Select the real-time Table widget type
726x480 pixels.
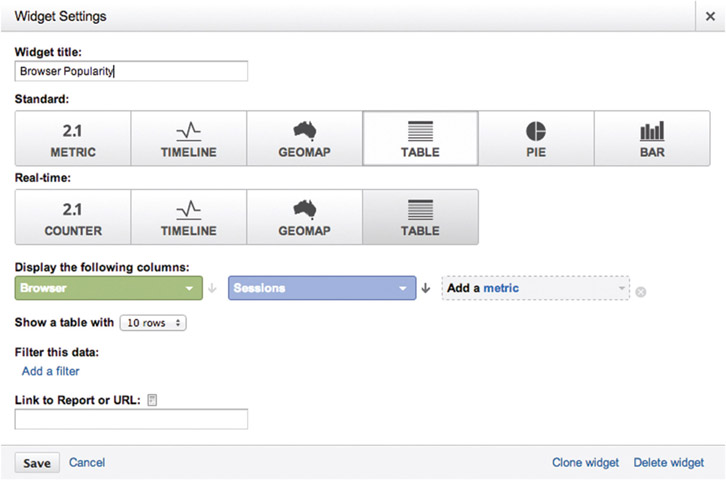coord(420,217)
